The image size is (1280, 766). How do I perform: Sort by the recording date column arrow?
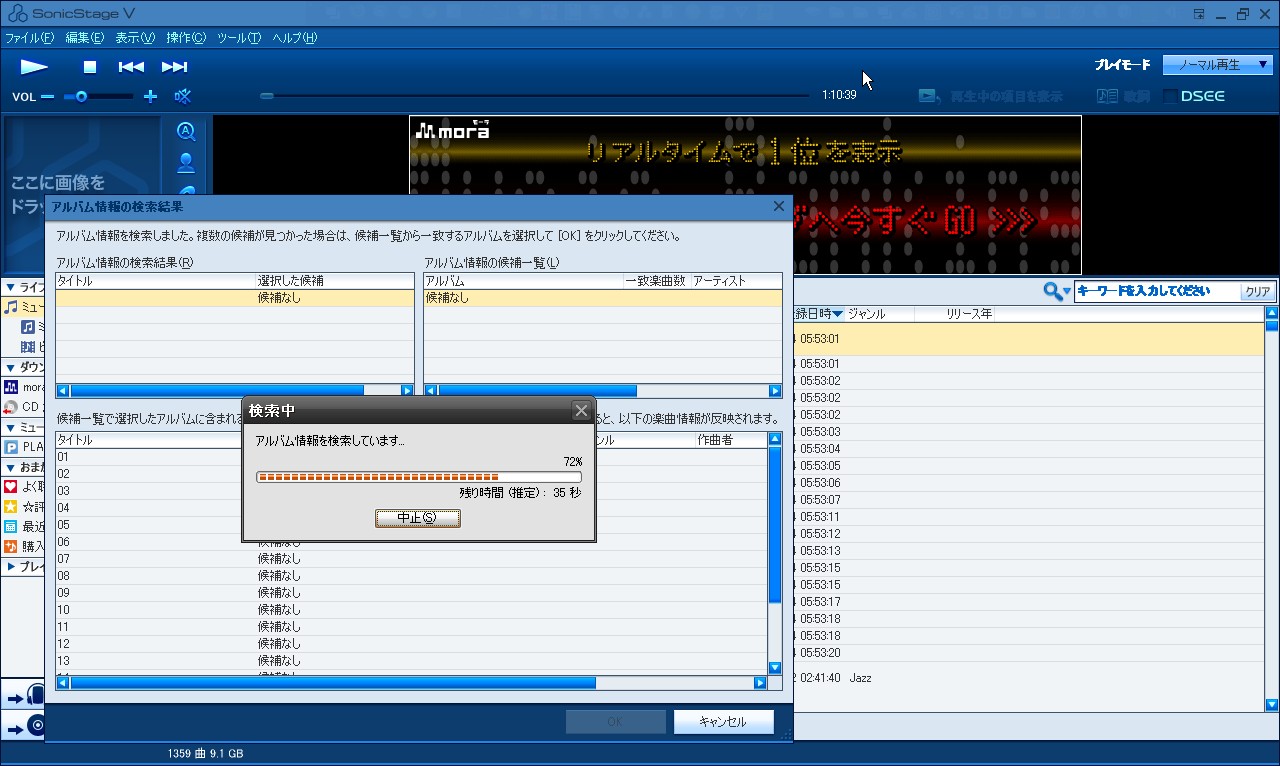[x=838, y=314]
